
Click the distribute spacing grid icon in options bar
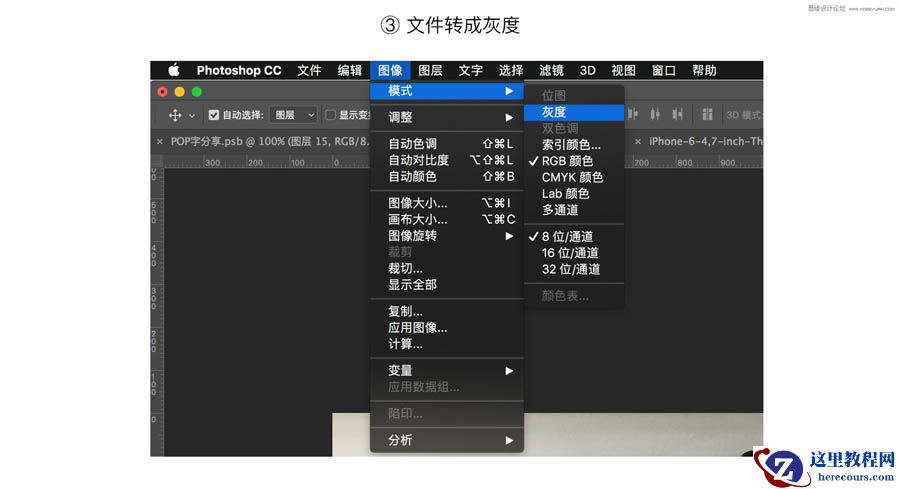coord(707,115)
